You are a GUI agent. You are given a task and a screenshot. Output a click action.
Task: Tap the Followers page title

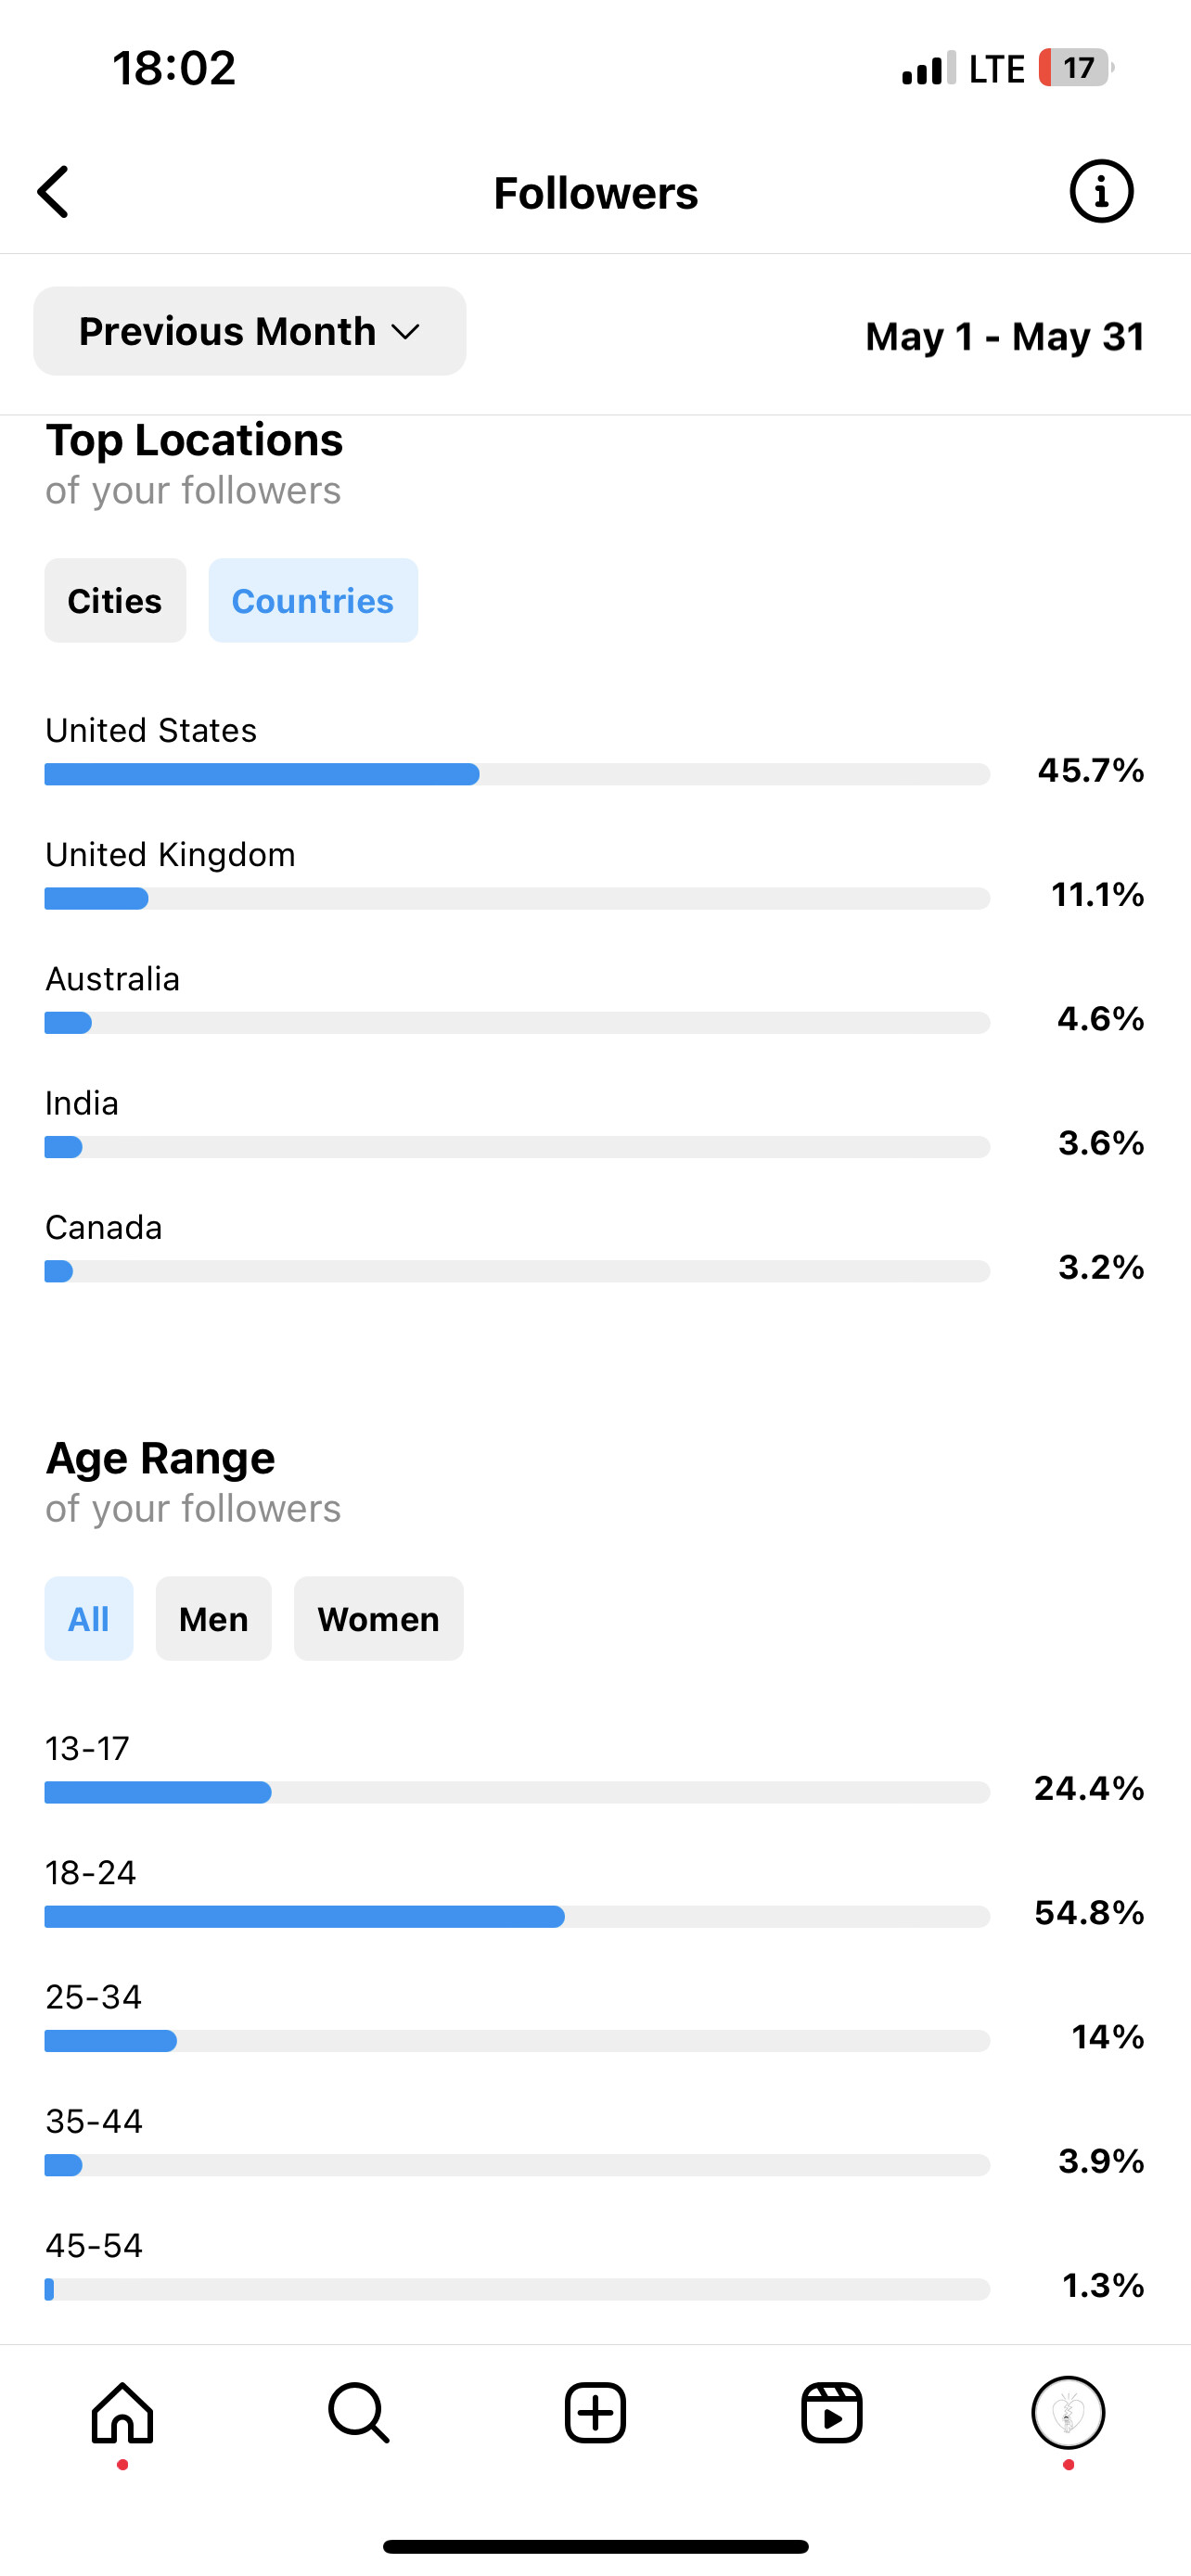596,192
